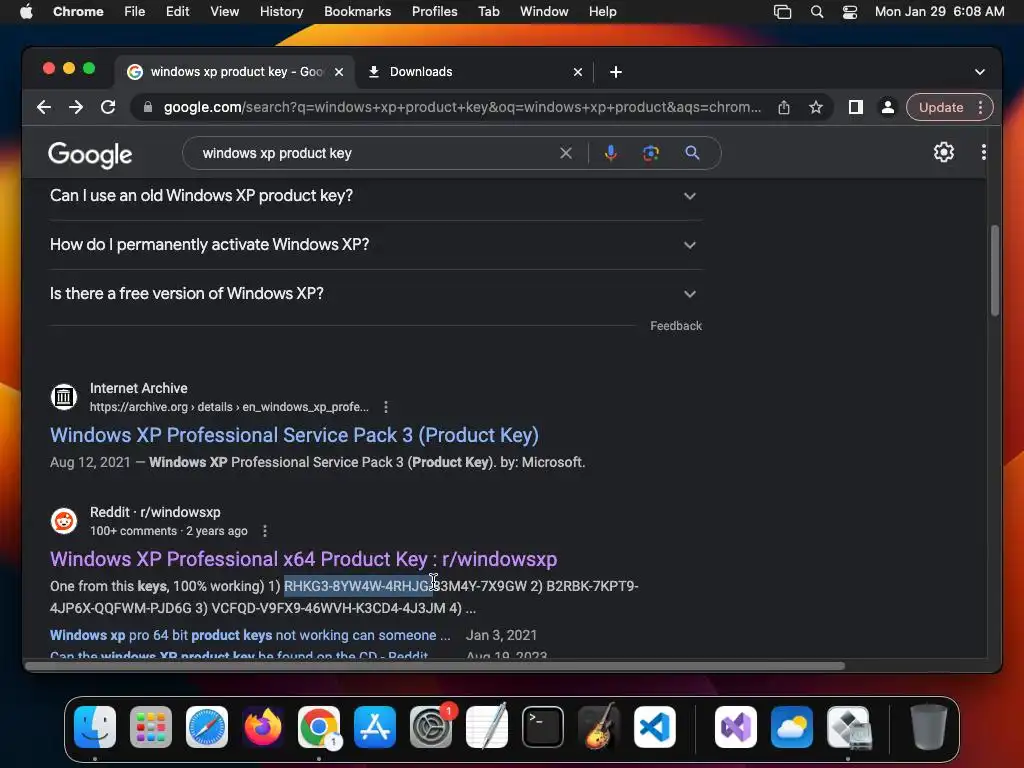Image resolution: width=1024 pixels, height=768 pixels.
Task: Open Terminal from the Dock
Action: [543, 727]
